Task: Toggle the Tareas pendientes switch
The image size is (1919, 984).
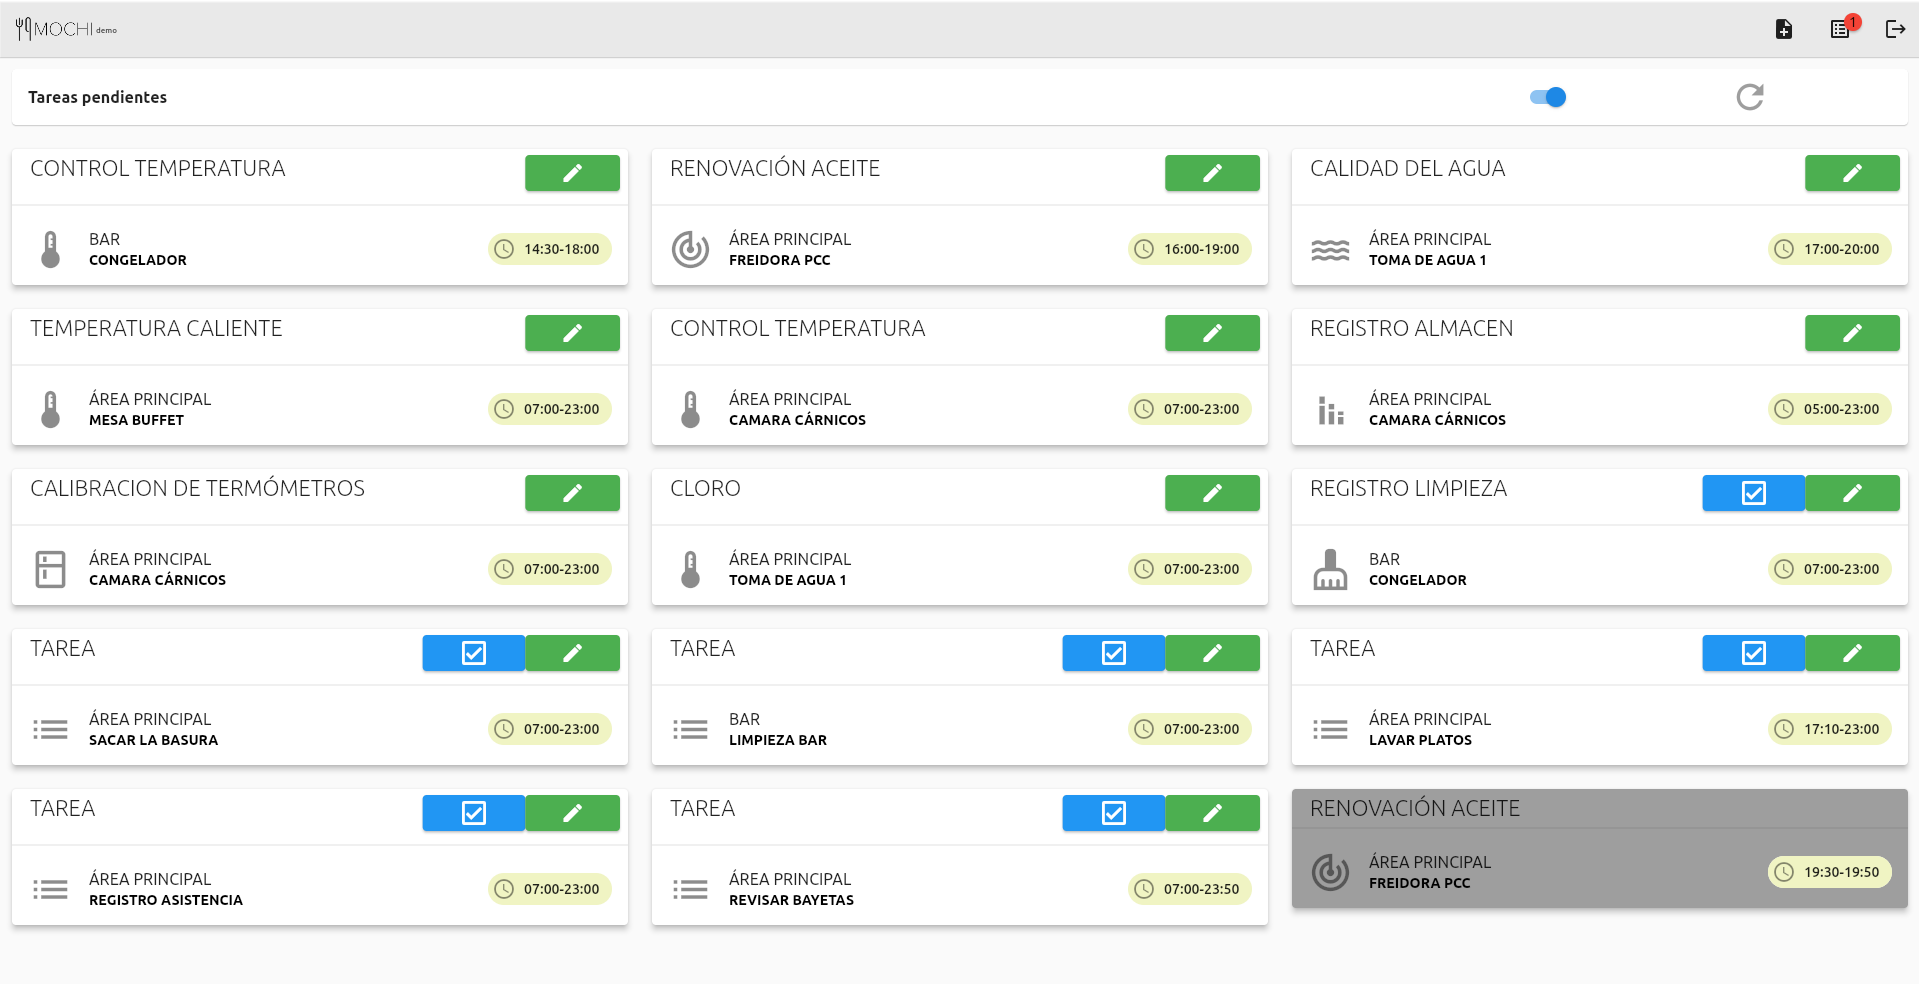Action: 1548,97
